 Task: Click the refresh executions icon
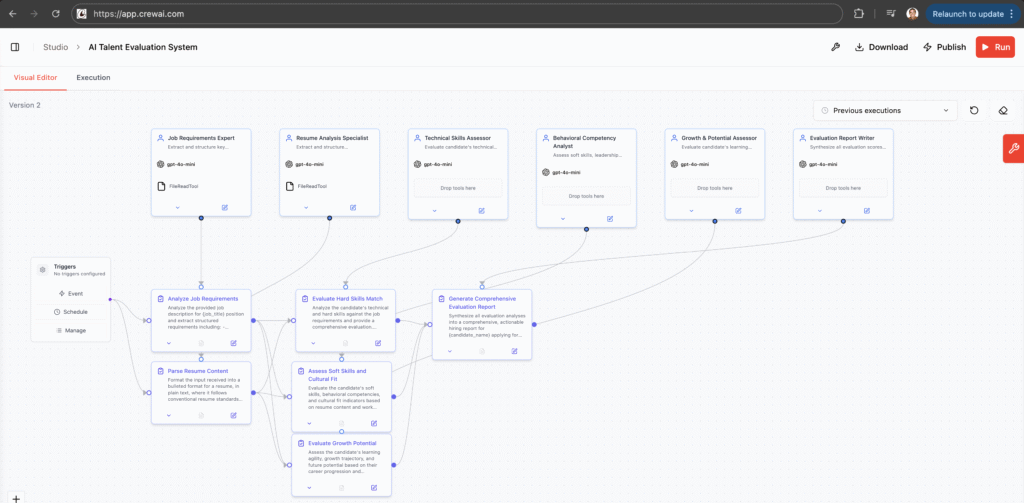pos(974,110)
